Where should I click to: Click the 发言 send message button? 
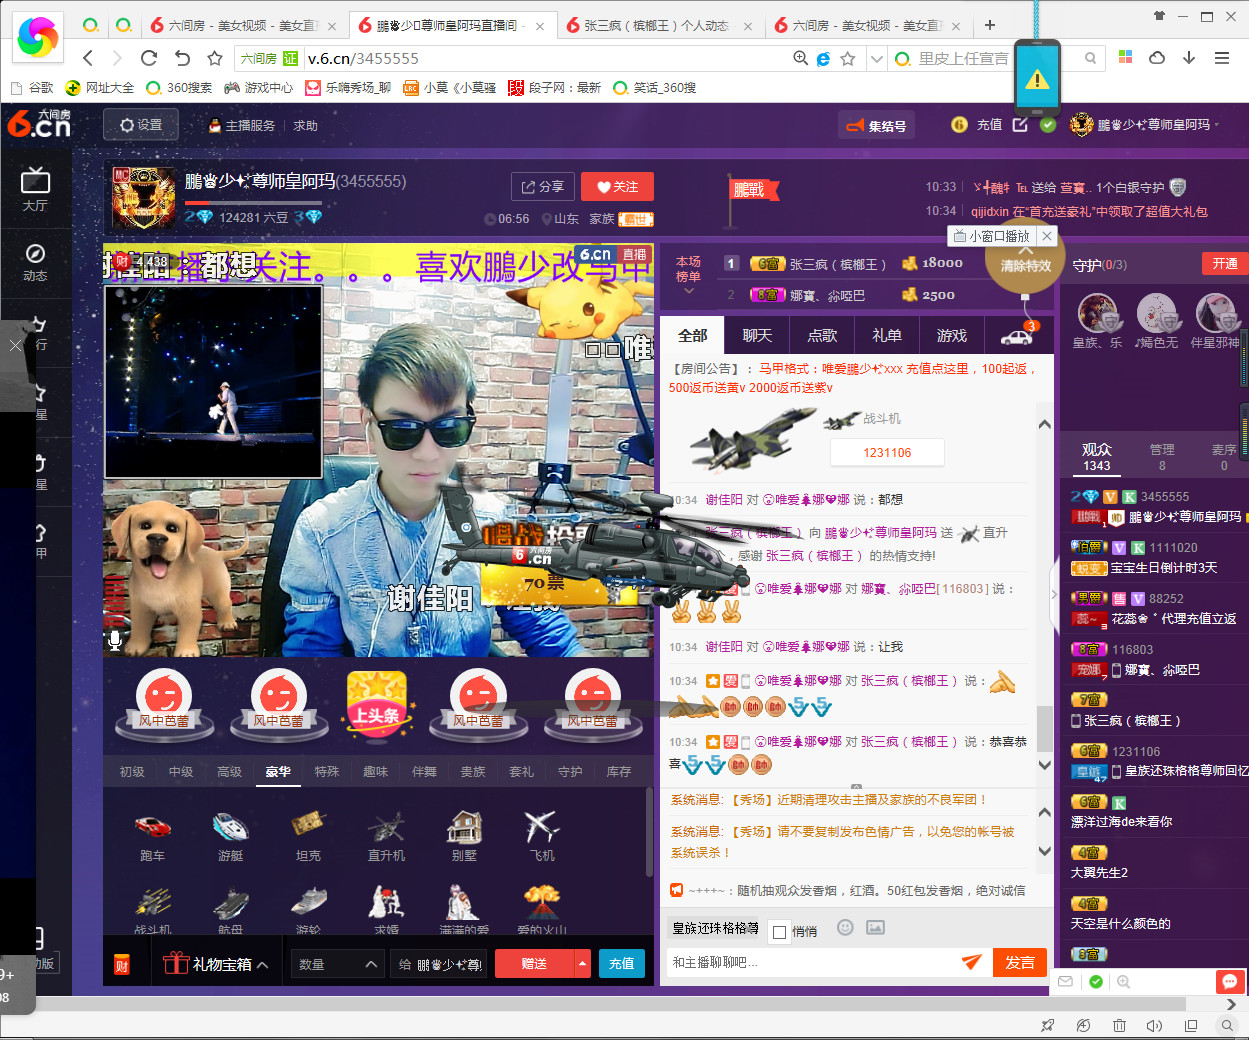(x=1020, y=962)
